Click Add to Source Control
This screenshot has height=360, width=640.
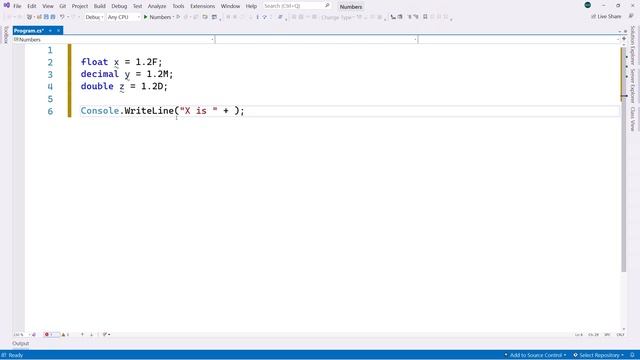click(535, 356)
